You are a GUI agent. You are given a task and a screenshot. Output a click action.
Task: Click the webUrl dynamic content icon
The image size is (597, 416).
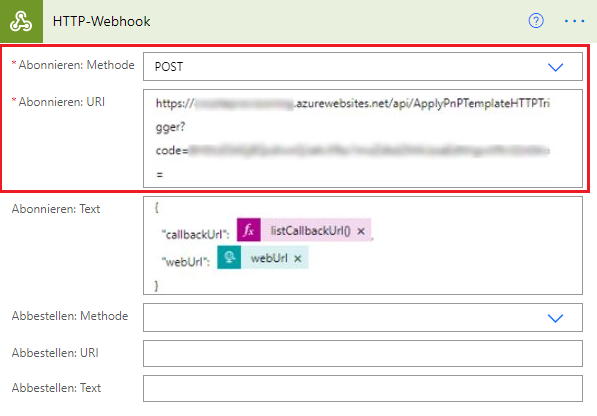coord(229,257)
